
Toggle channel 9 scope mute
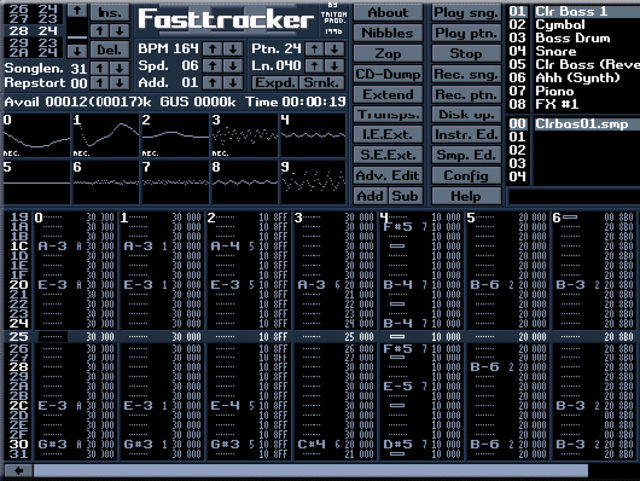[x=313, y=182]
